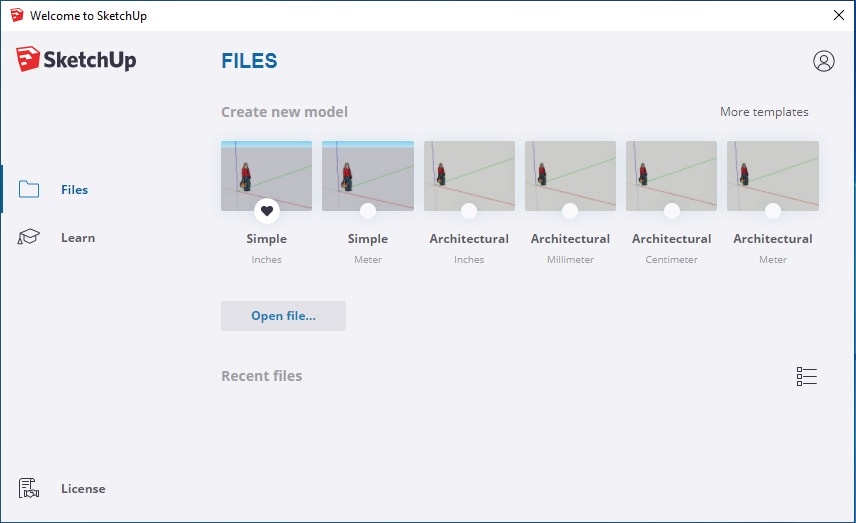Choose Architectural Millimeter template thumbnail
The height and width of the screenshot is (523, 856).
(570, 176)
